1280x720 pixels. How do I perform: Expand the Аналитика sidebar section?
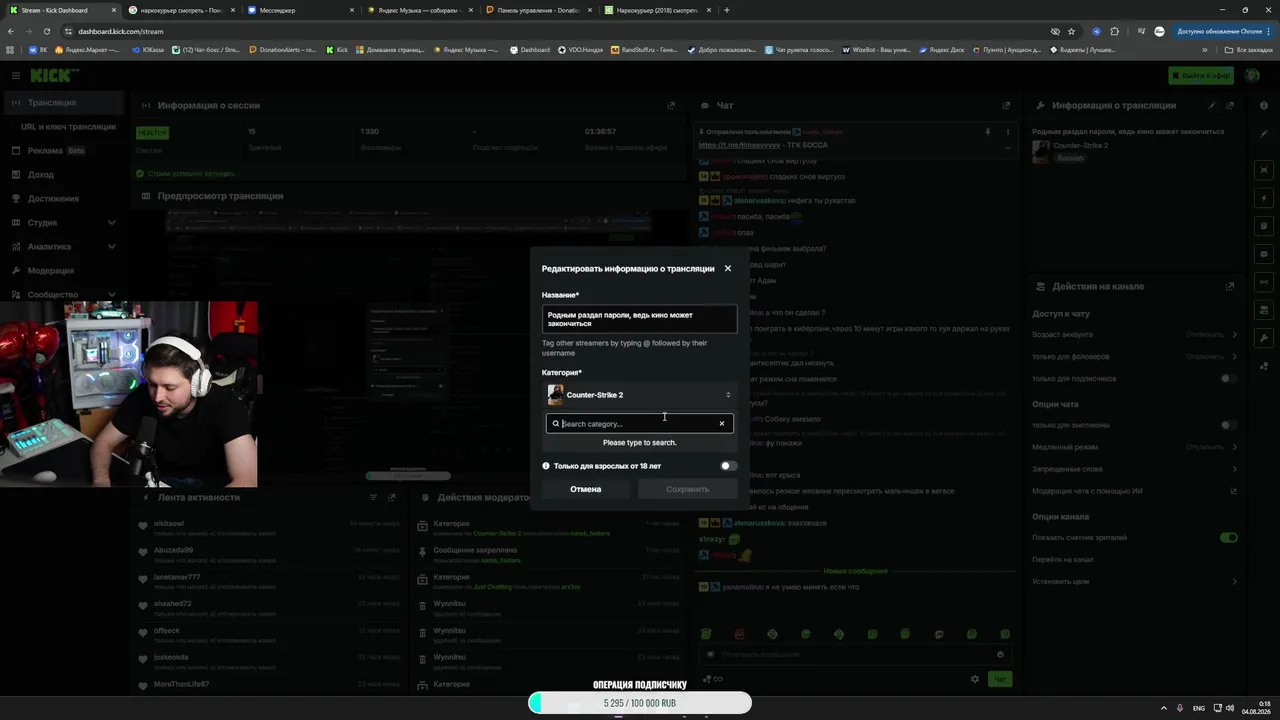click(64, 247)
